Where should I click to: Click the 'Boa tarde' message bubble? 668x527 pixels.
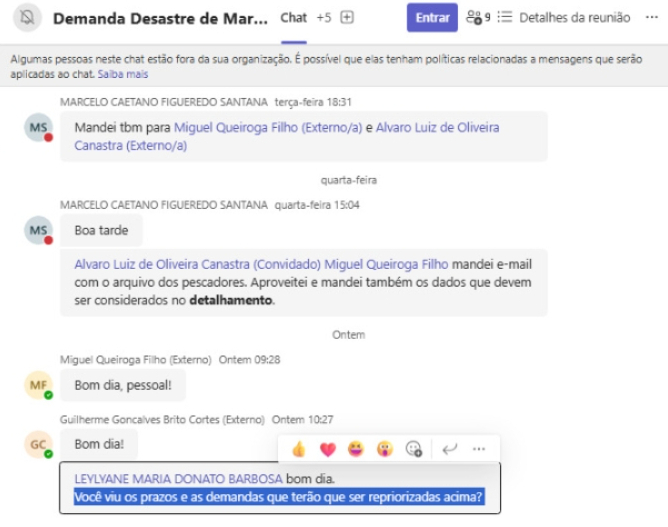101,230
